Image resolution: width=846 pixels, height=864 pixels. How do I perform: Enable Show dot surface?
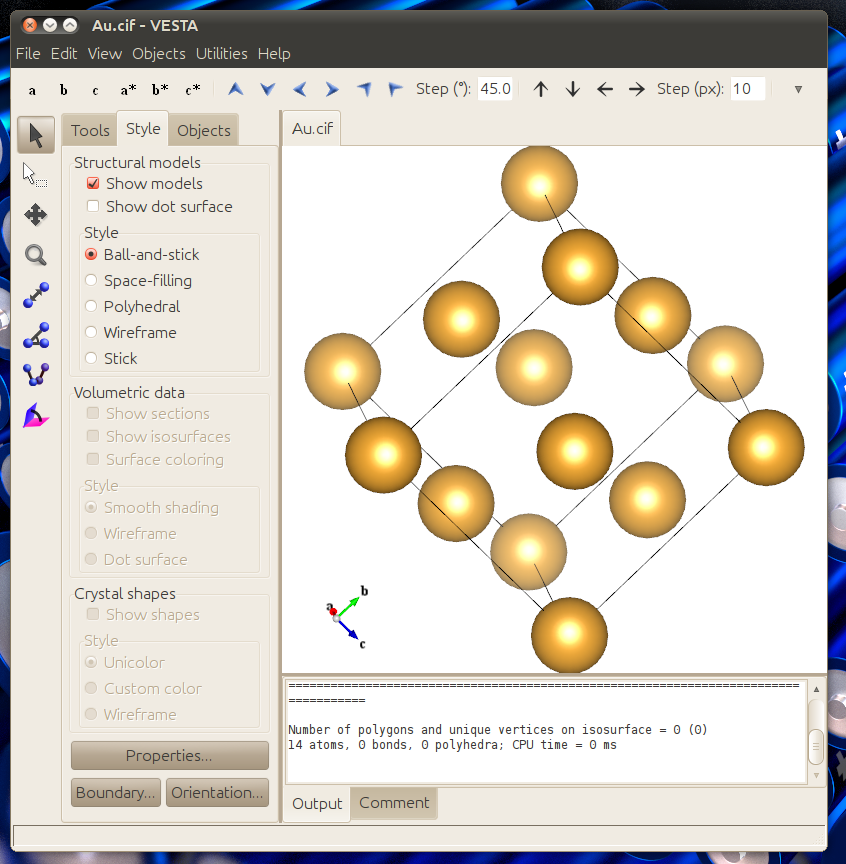click(93, 207)
